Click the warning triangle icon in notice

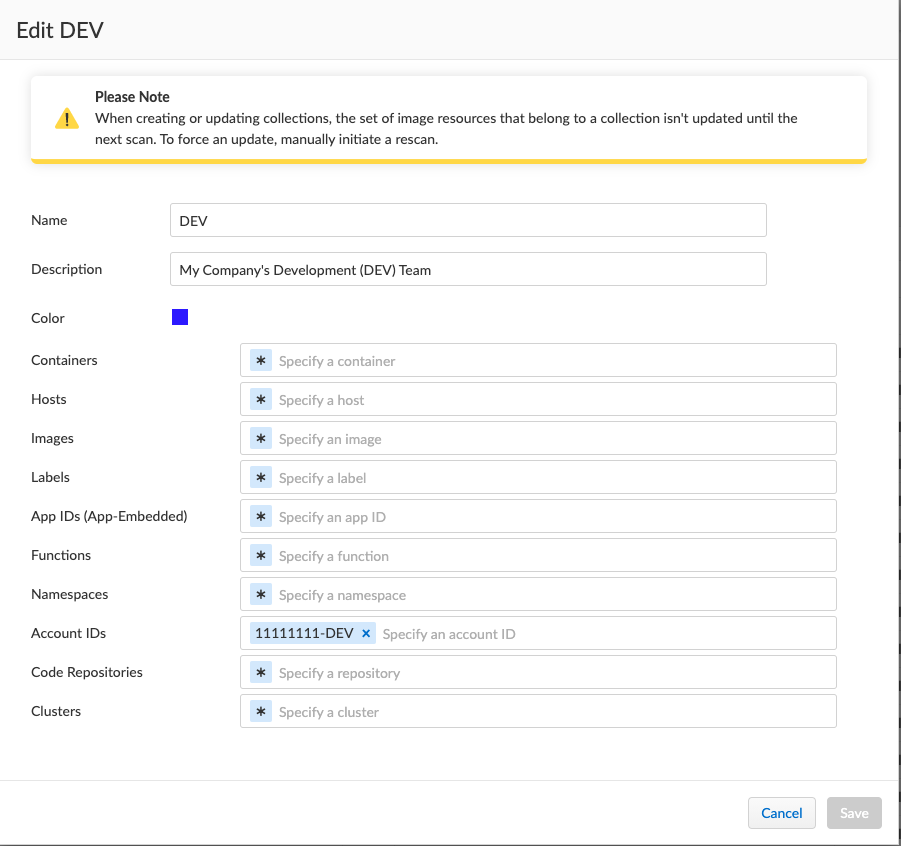click(x=66, y=119)
